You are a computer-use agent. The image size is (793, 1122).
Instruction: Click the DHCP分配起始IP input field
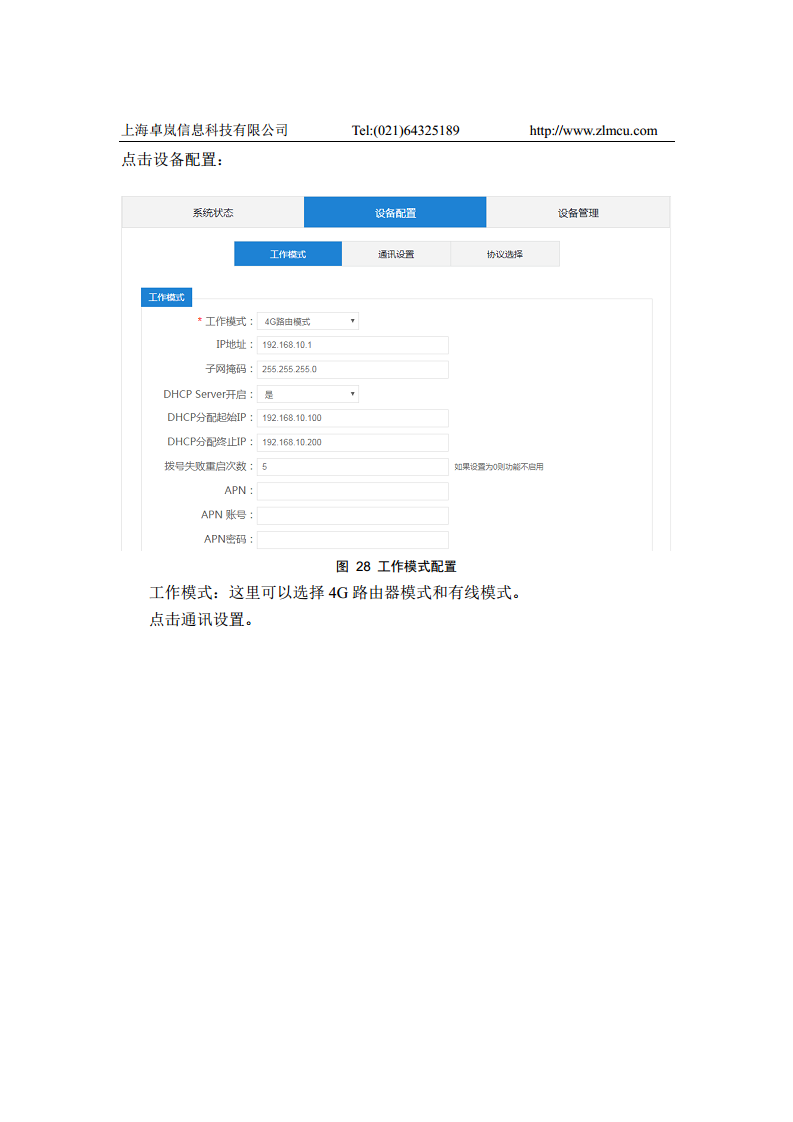click(x=352, y=418)
